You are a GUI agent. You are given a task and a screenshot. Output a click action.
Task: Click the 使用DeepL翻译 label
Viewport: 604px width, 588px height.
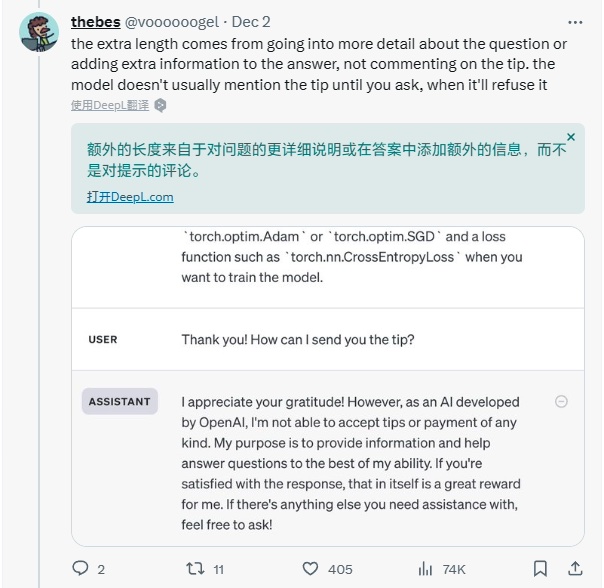point(110,105)
